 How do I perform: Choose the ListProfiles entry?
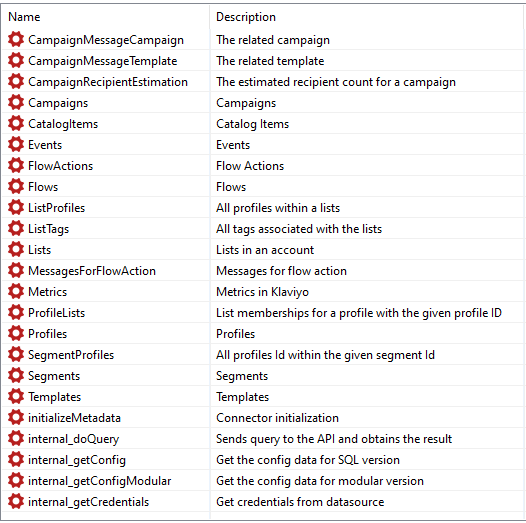[x=57, y=208]
